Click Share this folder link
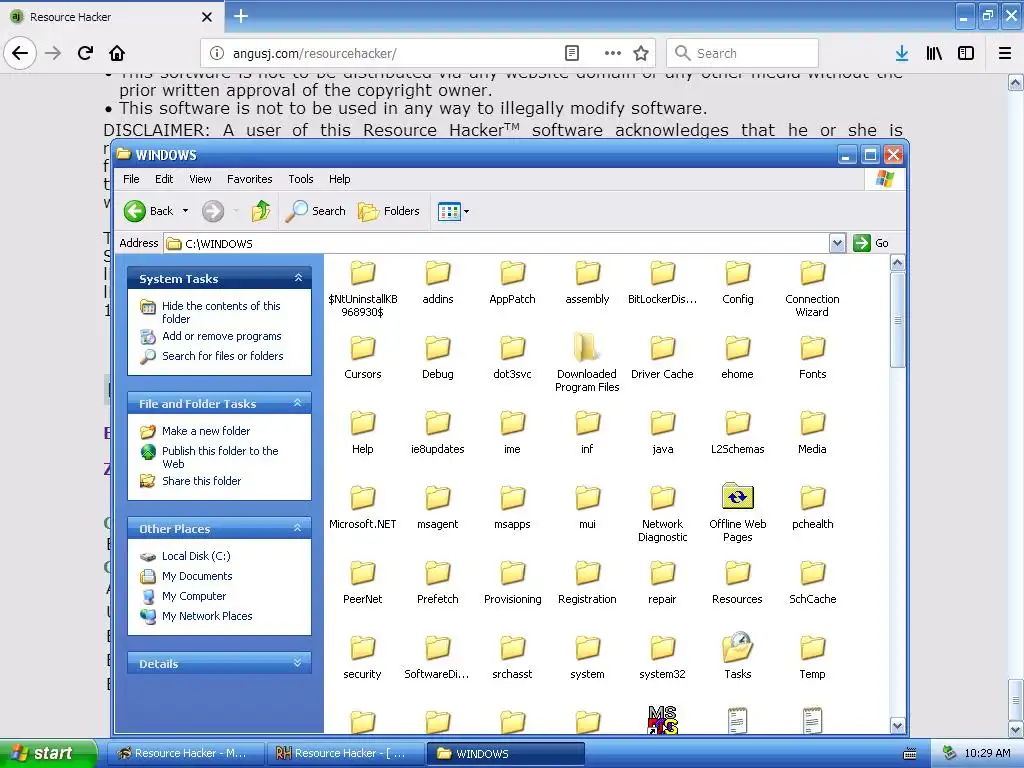Viewport: 1024px width, 768px height. click(201, 481)
